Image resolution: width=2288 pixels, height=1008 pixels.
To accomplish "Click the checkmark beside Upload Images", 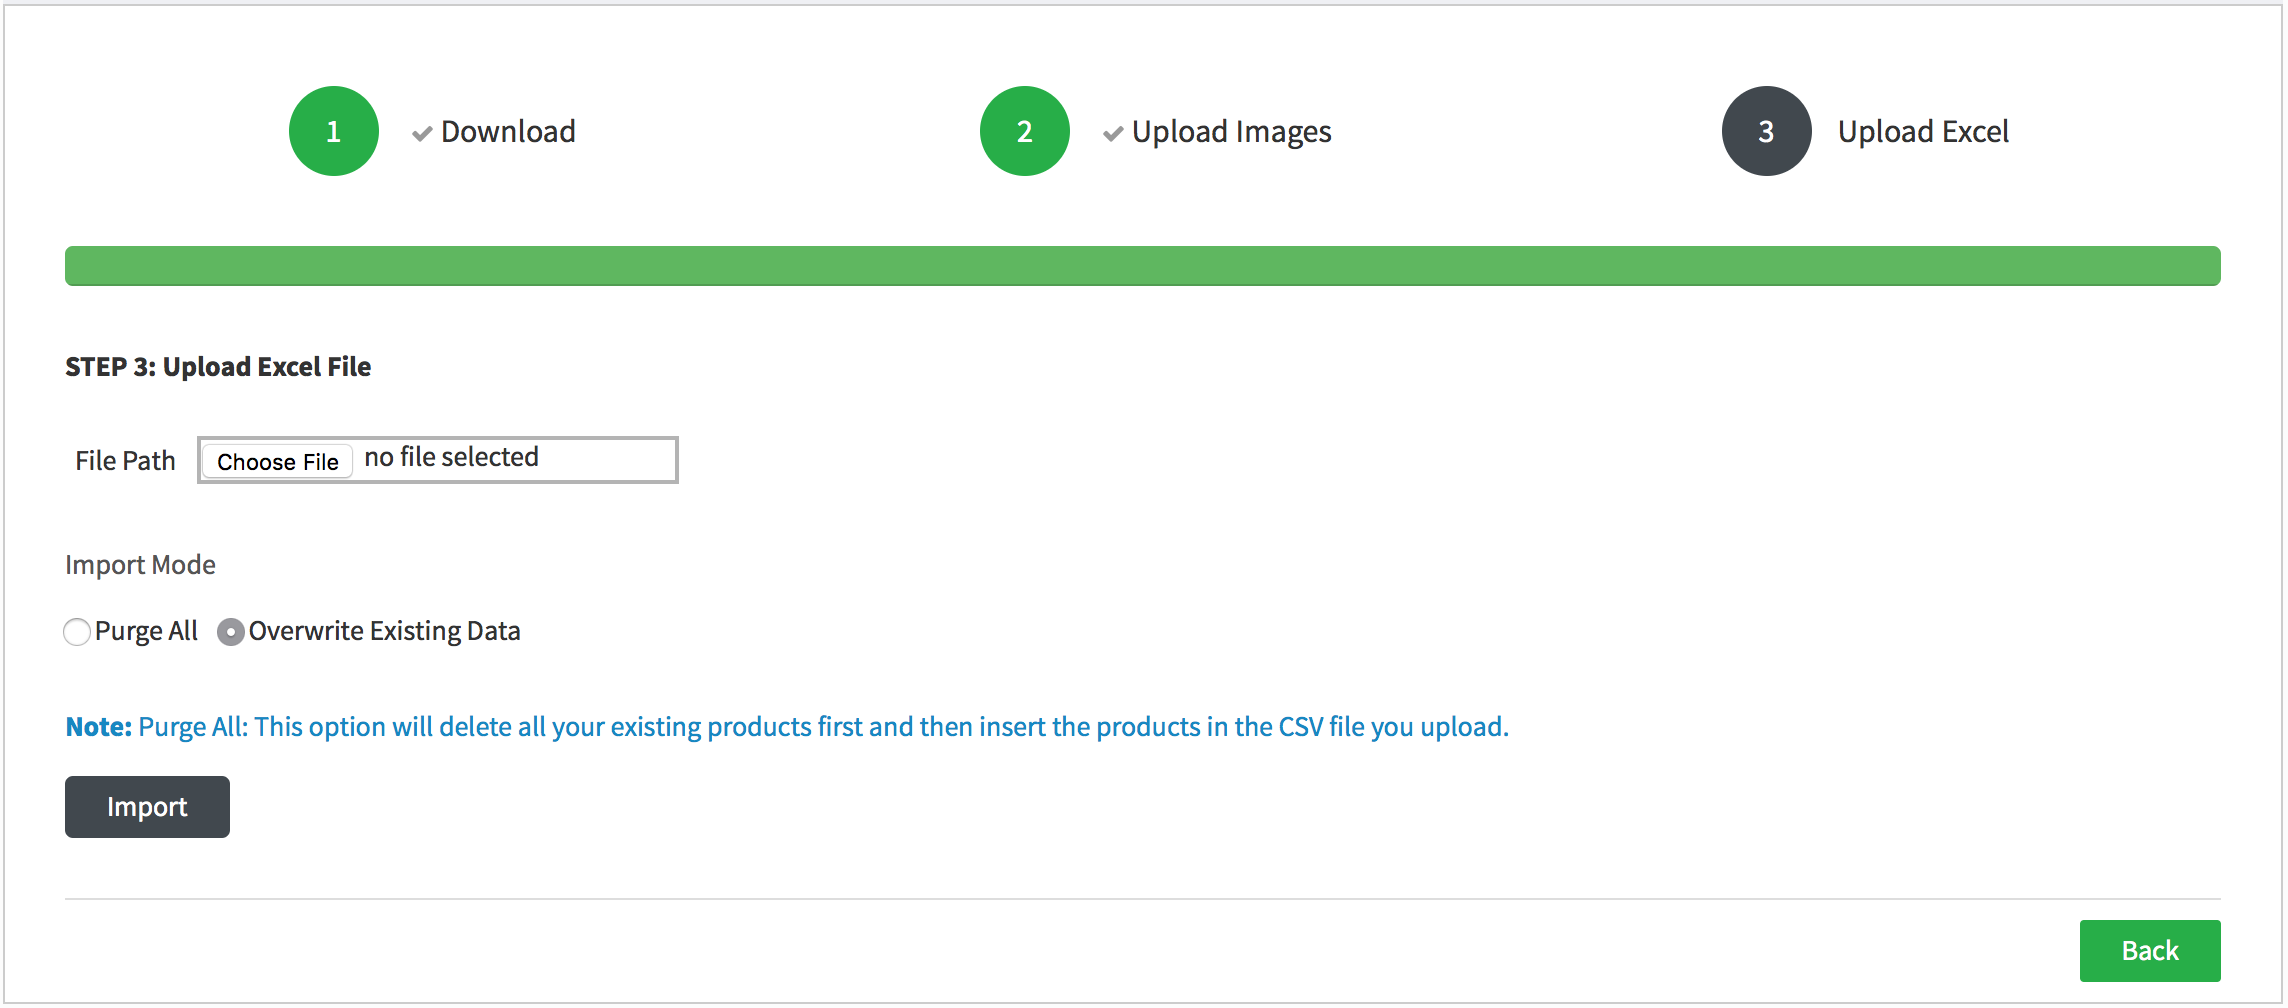I will point(1113,133).
